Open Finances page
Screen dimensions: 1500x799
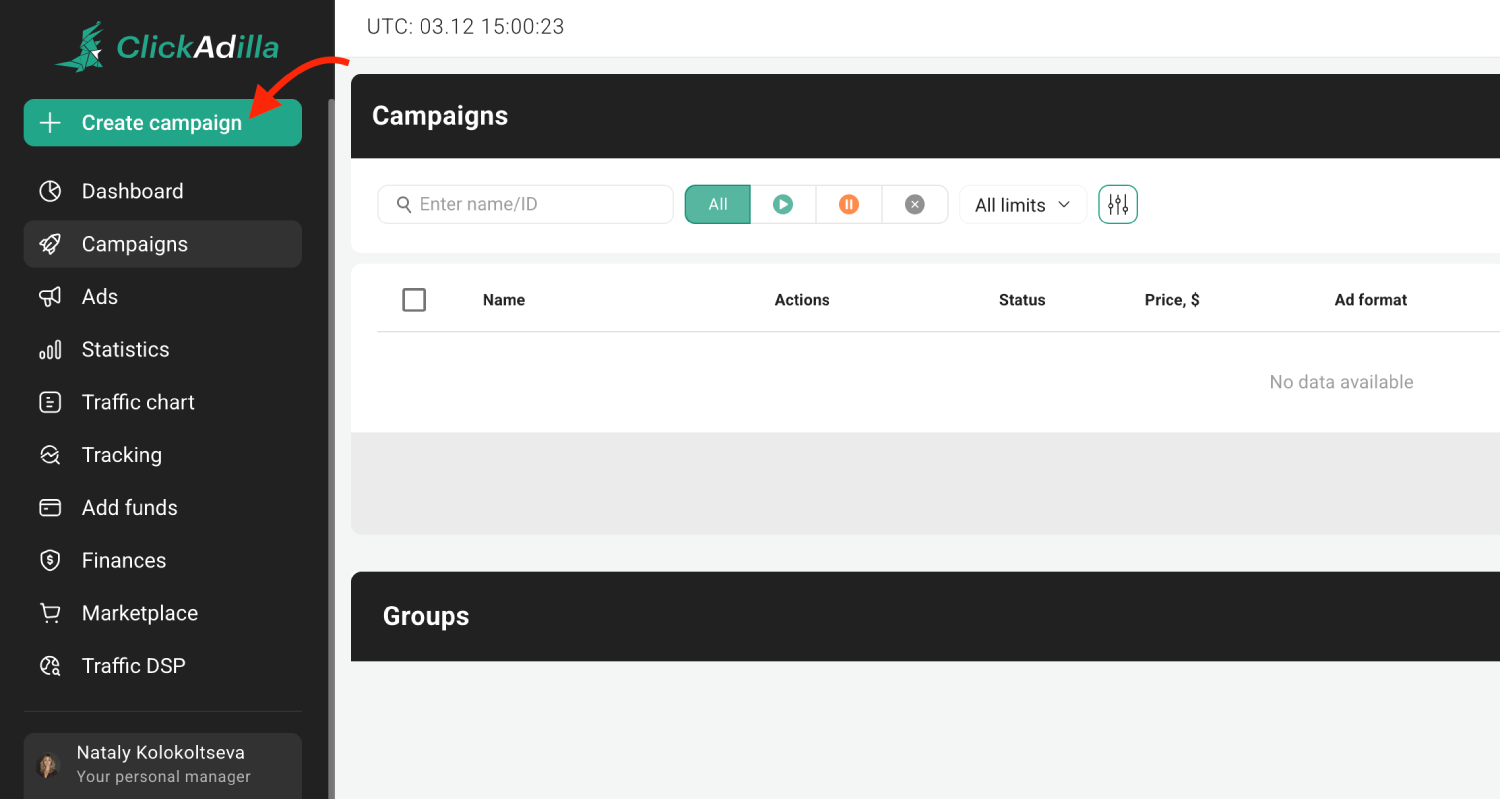(x=163, y=561)
